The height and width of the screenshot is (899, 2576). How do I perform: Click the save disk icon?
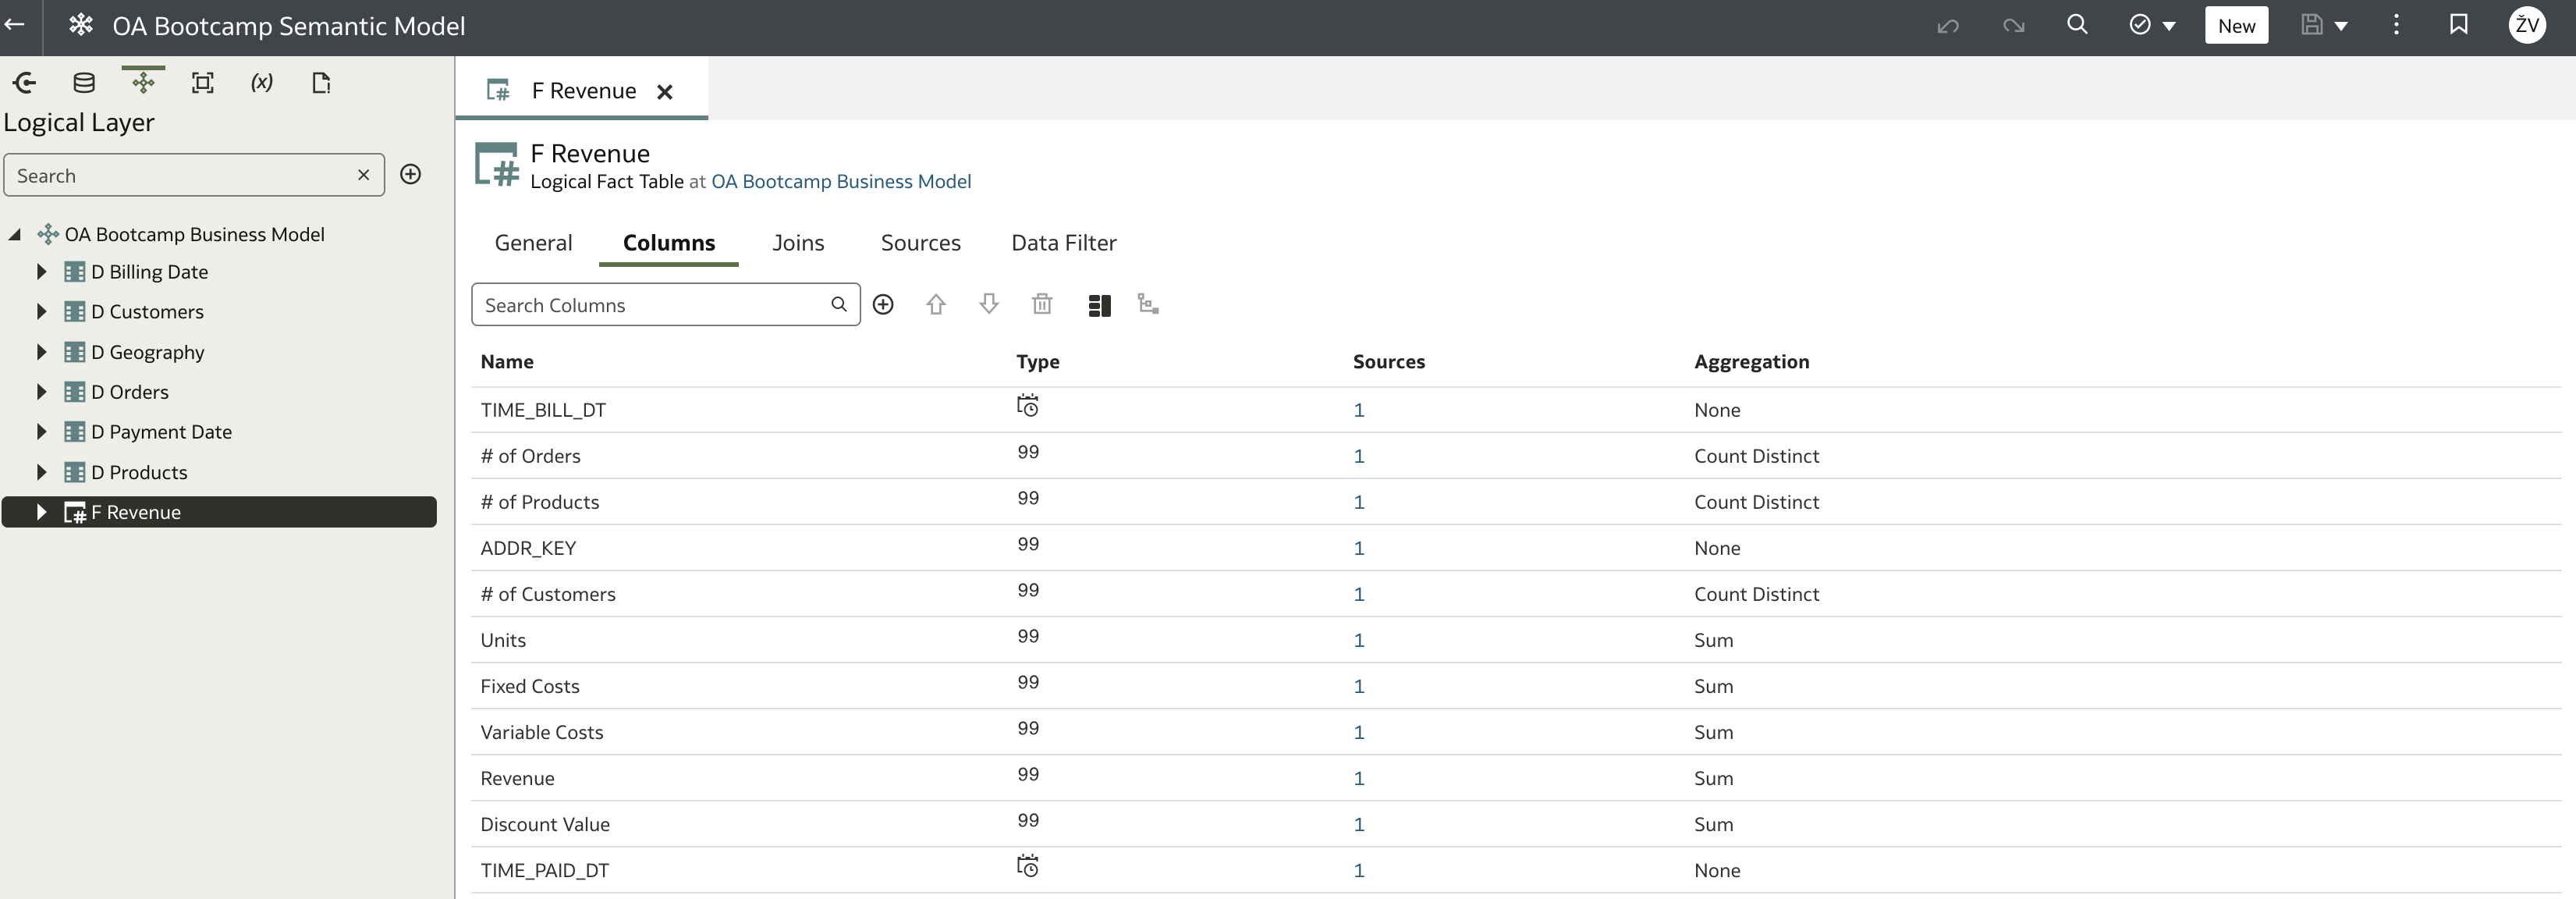coord(2311,25)
